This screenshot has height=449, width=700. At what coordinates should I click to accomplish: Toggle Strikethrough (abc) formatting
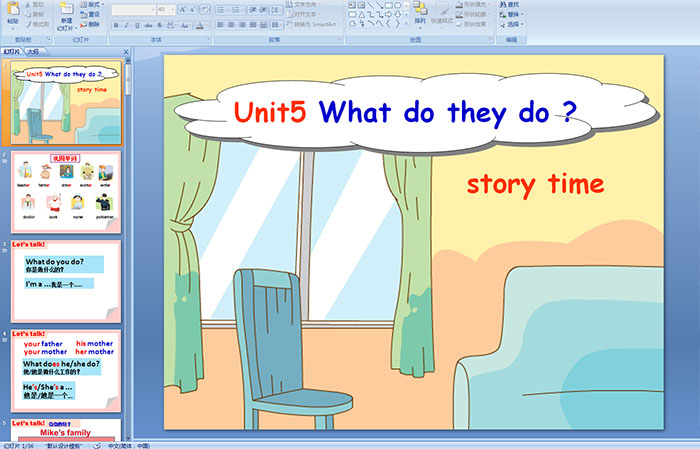pos(148,25)
